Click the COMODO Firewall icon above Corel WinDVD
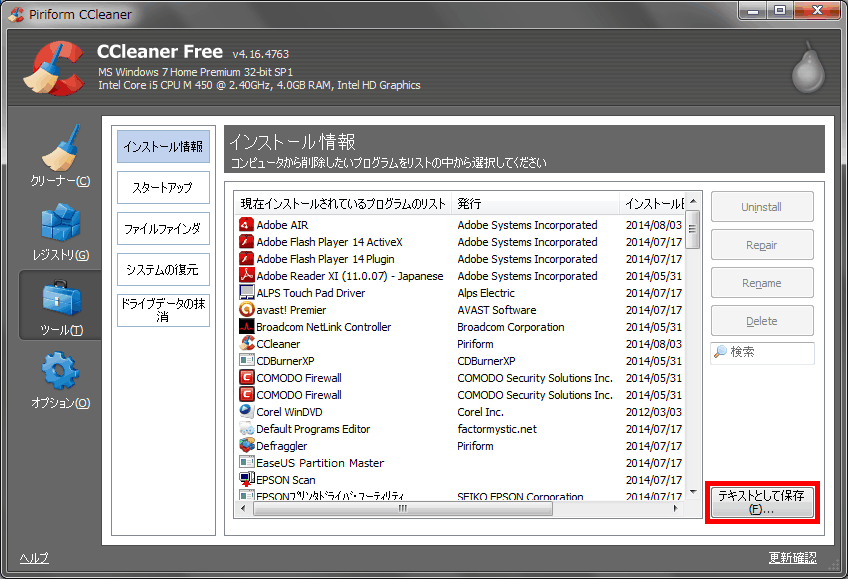 [x=247, y=395]
